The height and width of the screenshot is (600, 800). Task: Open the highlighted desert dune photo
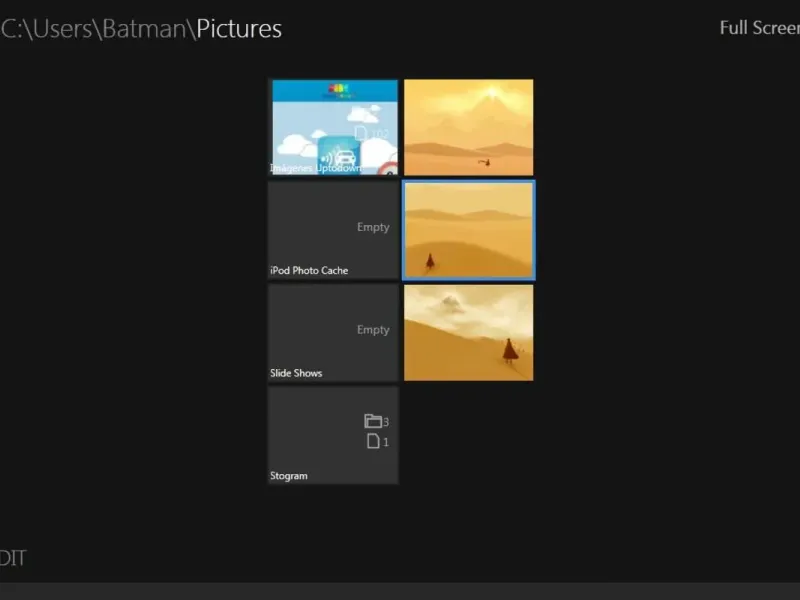[x=468, y=230]
